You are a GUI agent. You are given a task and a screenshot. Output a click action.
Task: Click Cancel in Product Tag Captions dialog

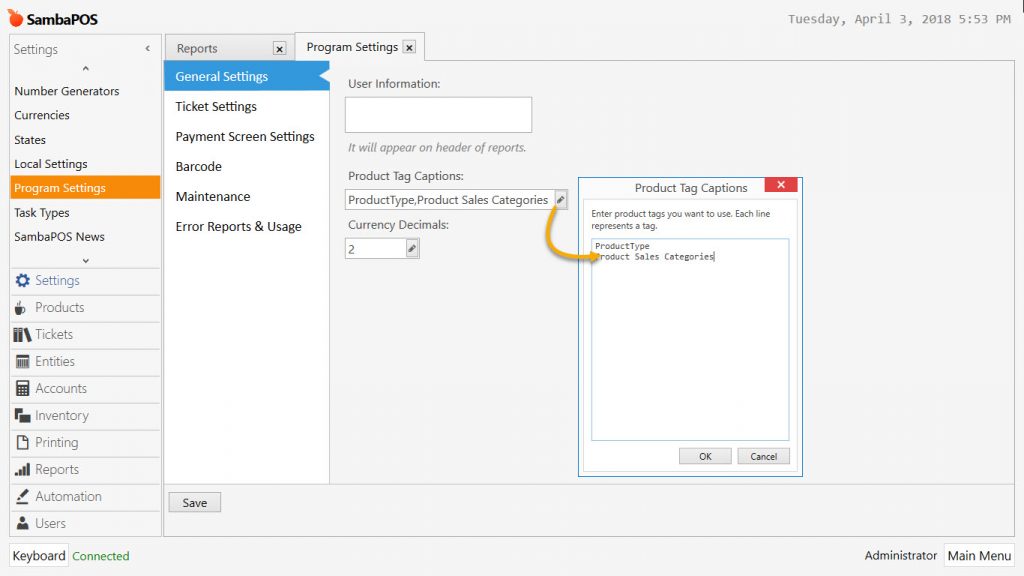[763, 456]
